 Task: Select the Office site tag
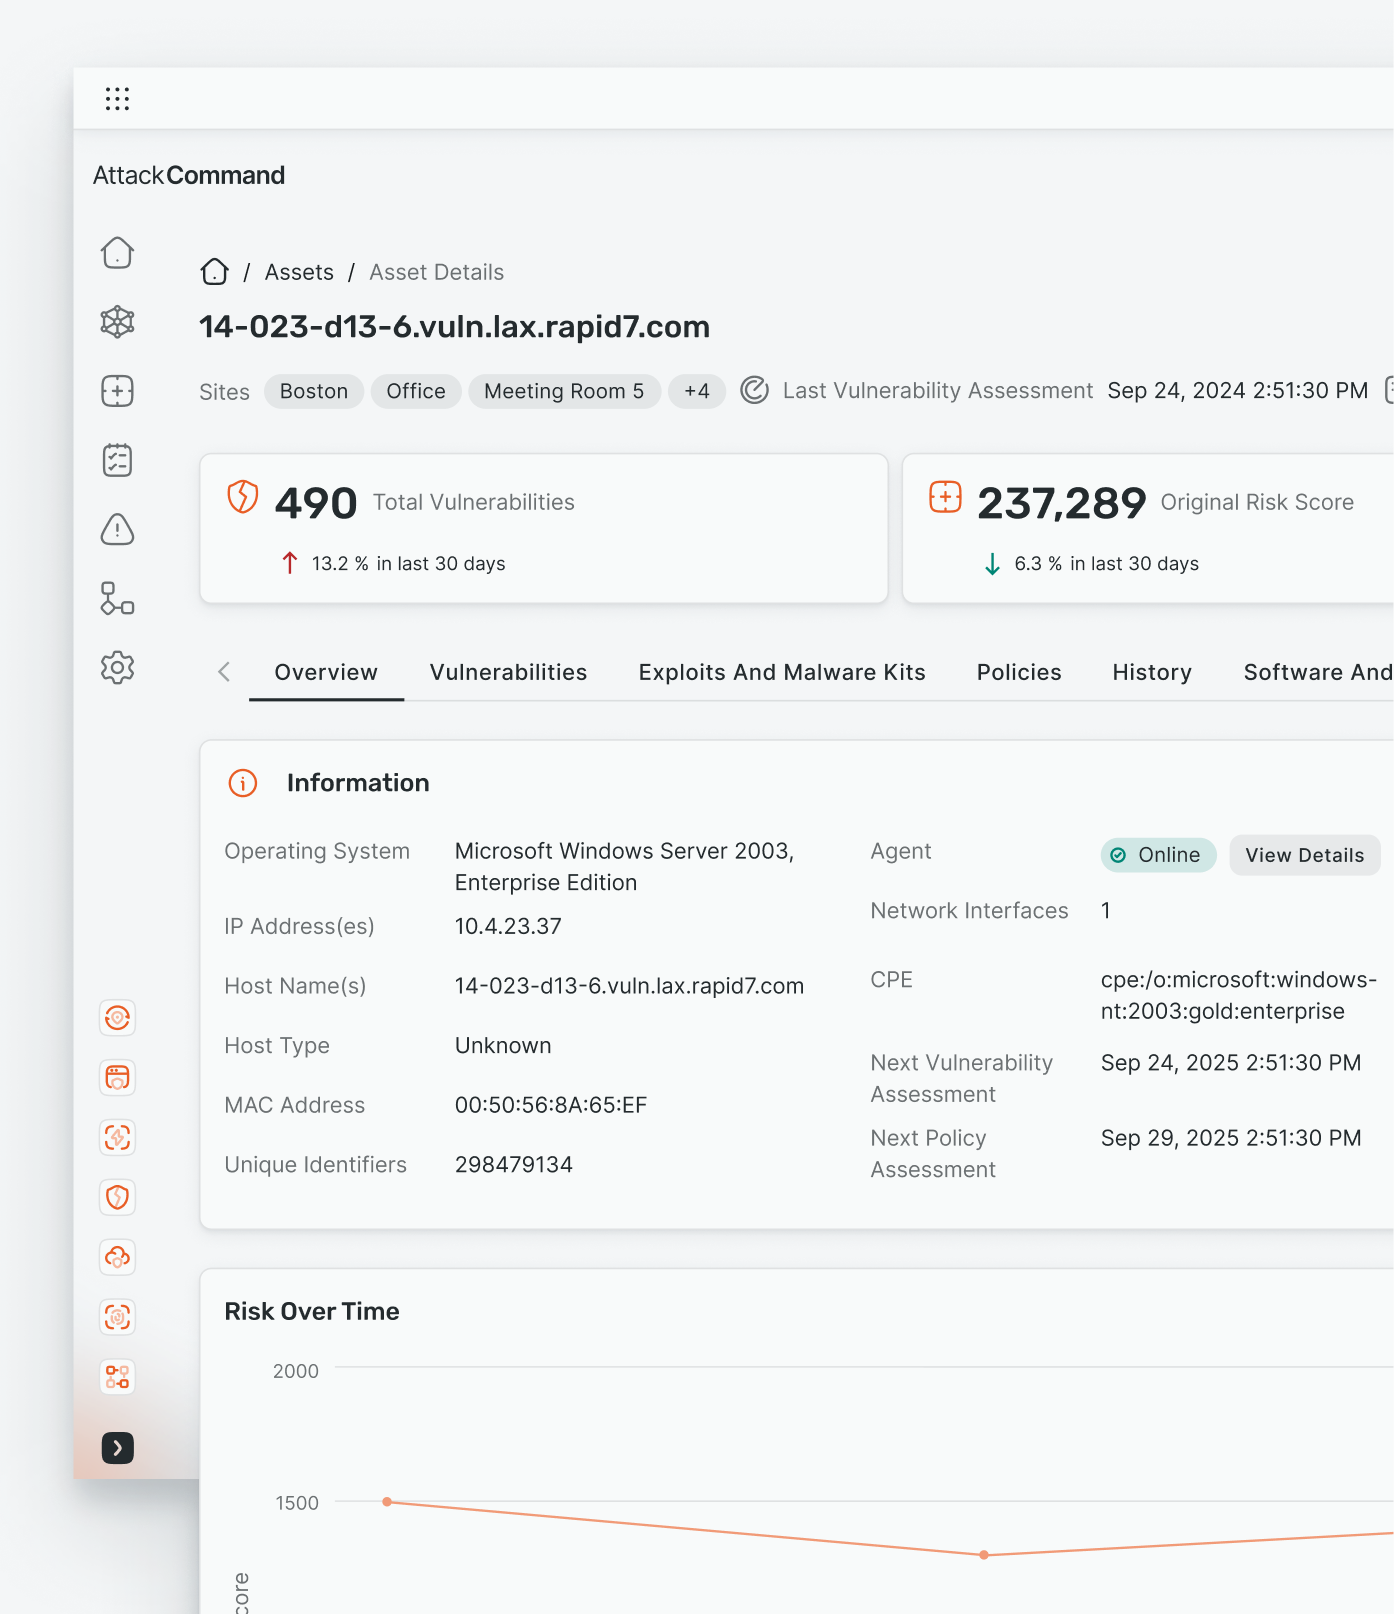coord(416,391)
